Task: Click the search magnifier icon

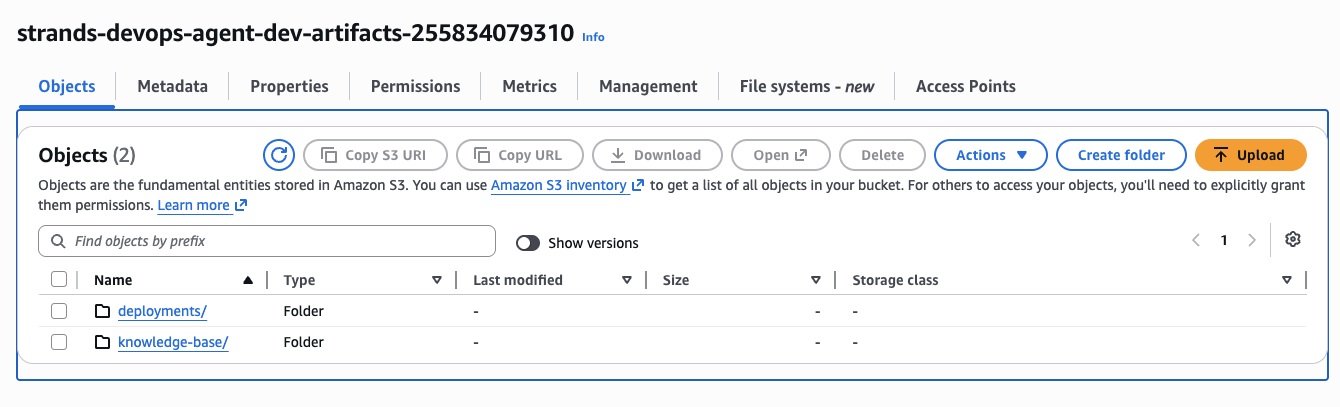Action: pos(58,241)
